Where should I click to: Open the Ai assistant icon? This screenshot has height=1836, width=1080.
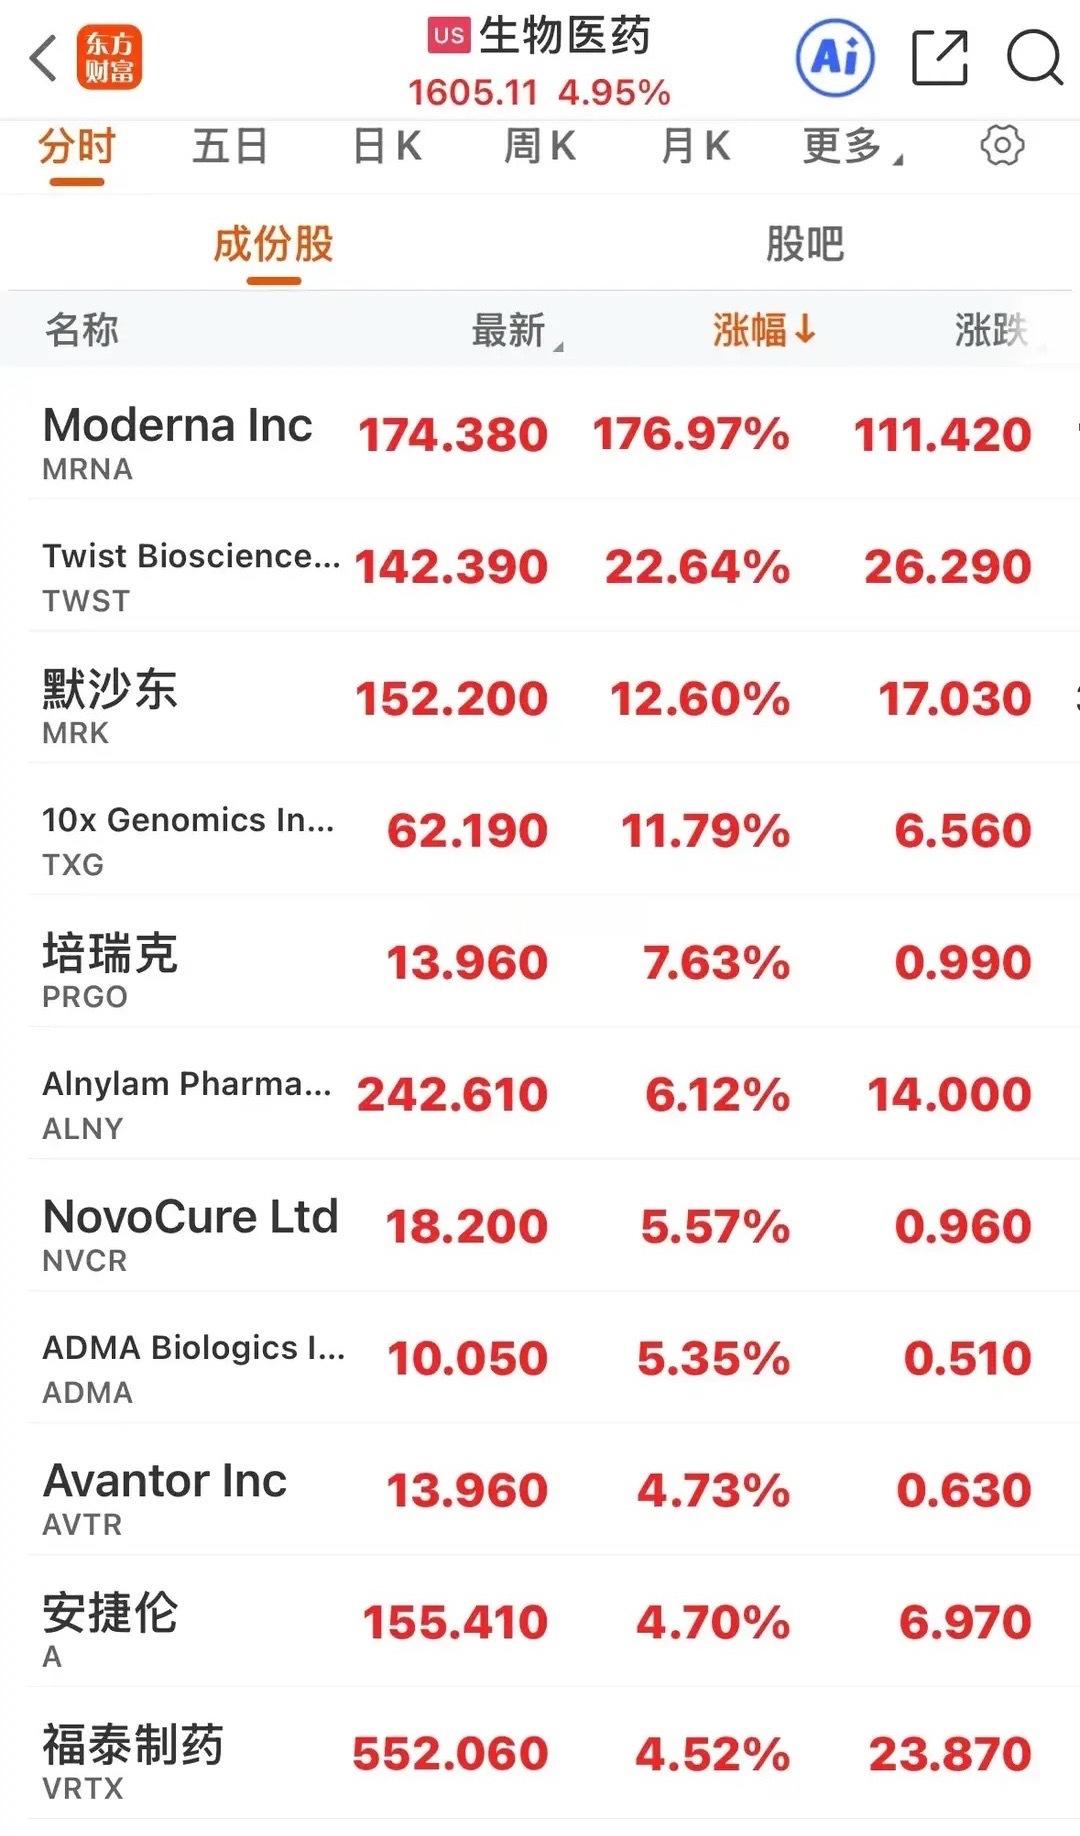[835, 58]
